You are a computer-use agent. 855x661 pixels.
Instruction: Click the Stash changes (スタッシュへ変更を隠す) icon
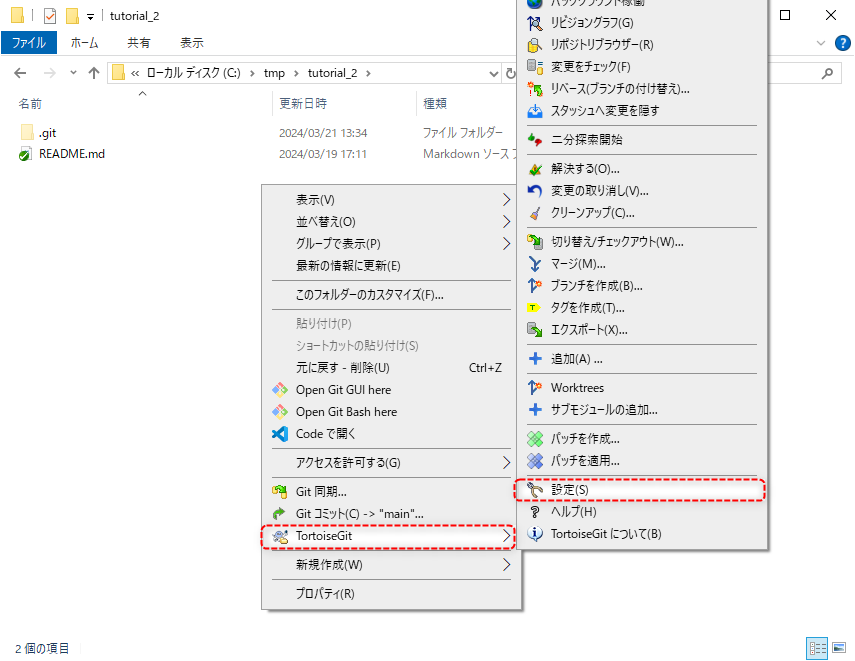[x=535, y=111]
